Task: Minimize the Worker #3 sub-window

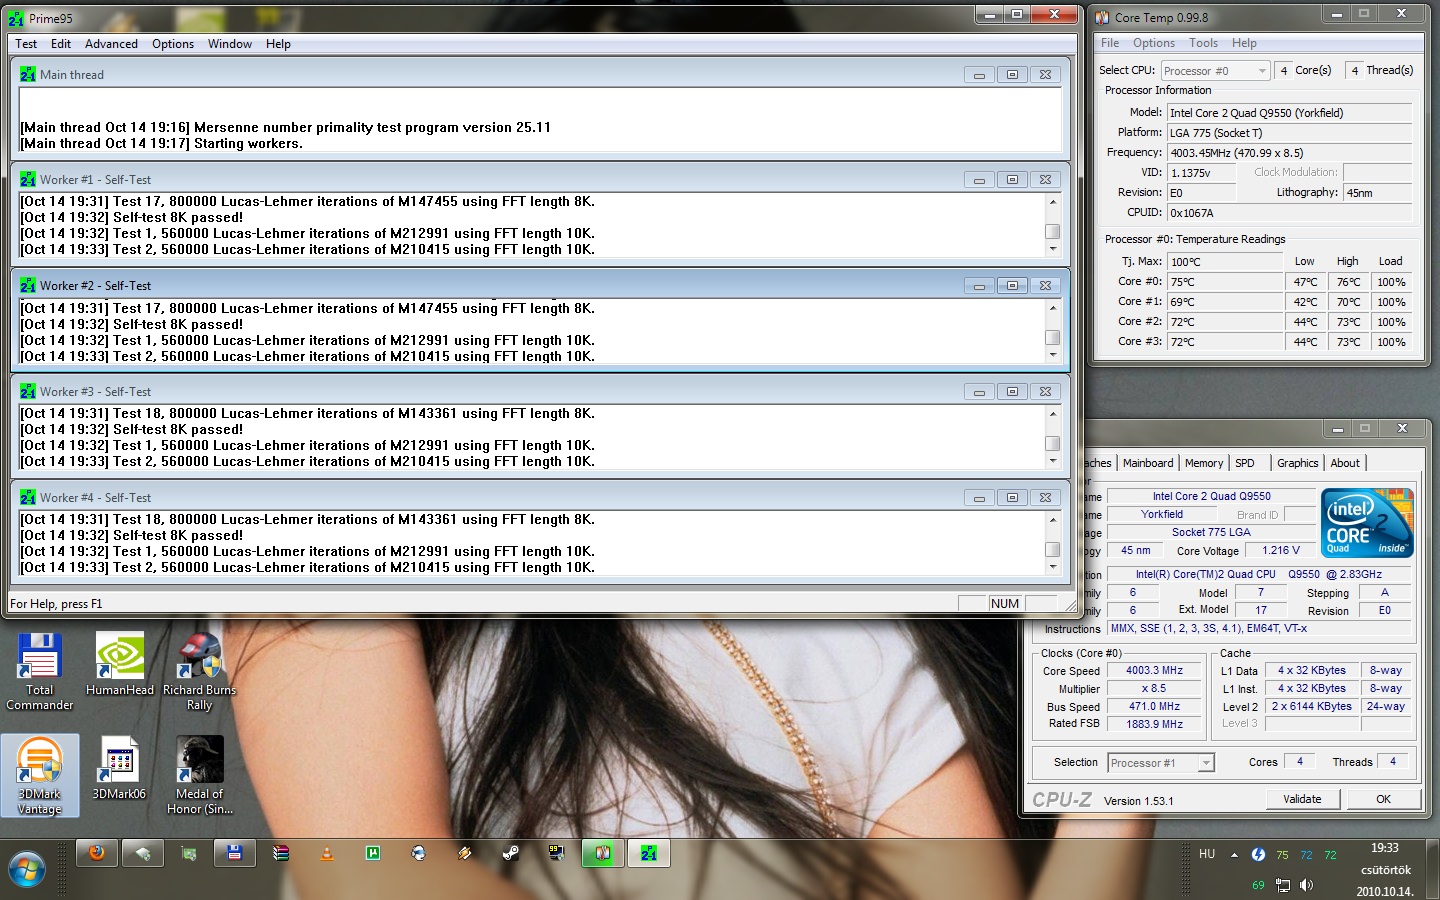Action: pyautogui.click(x=979, y=392)
